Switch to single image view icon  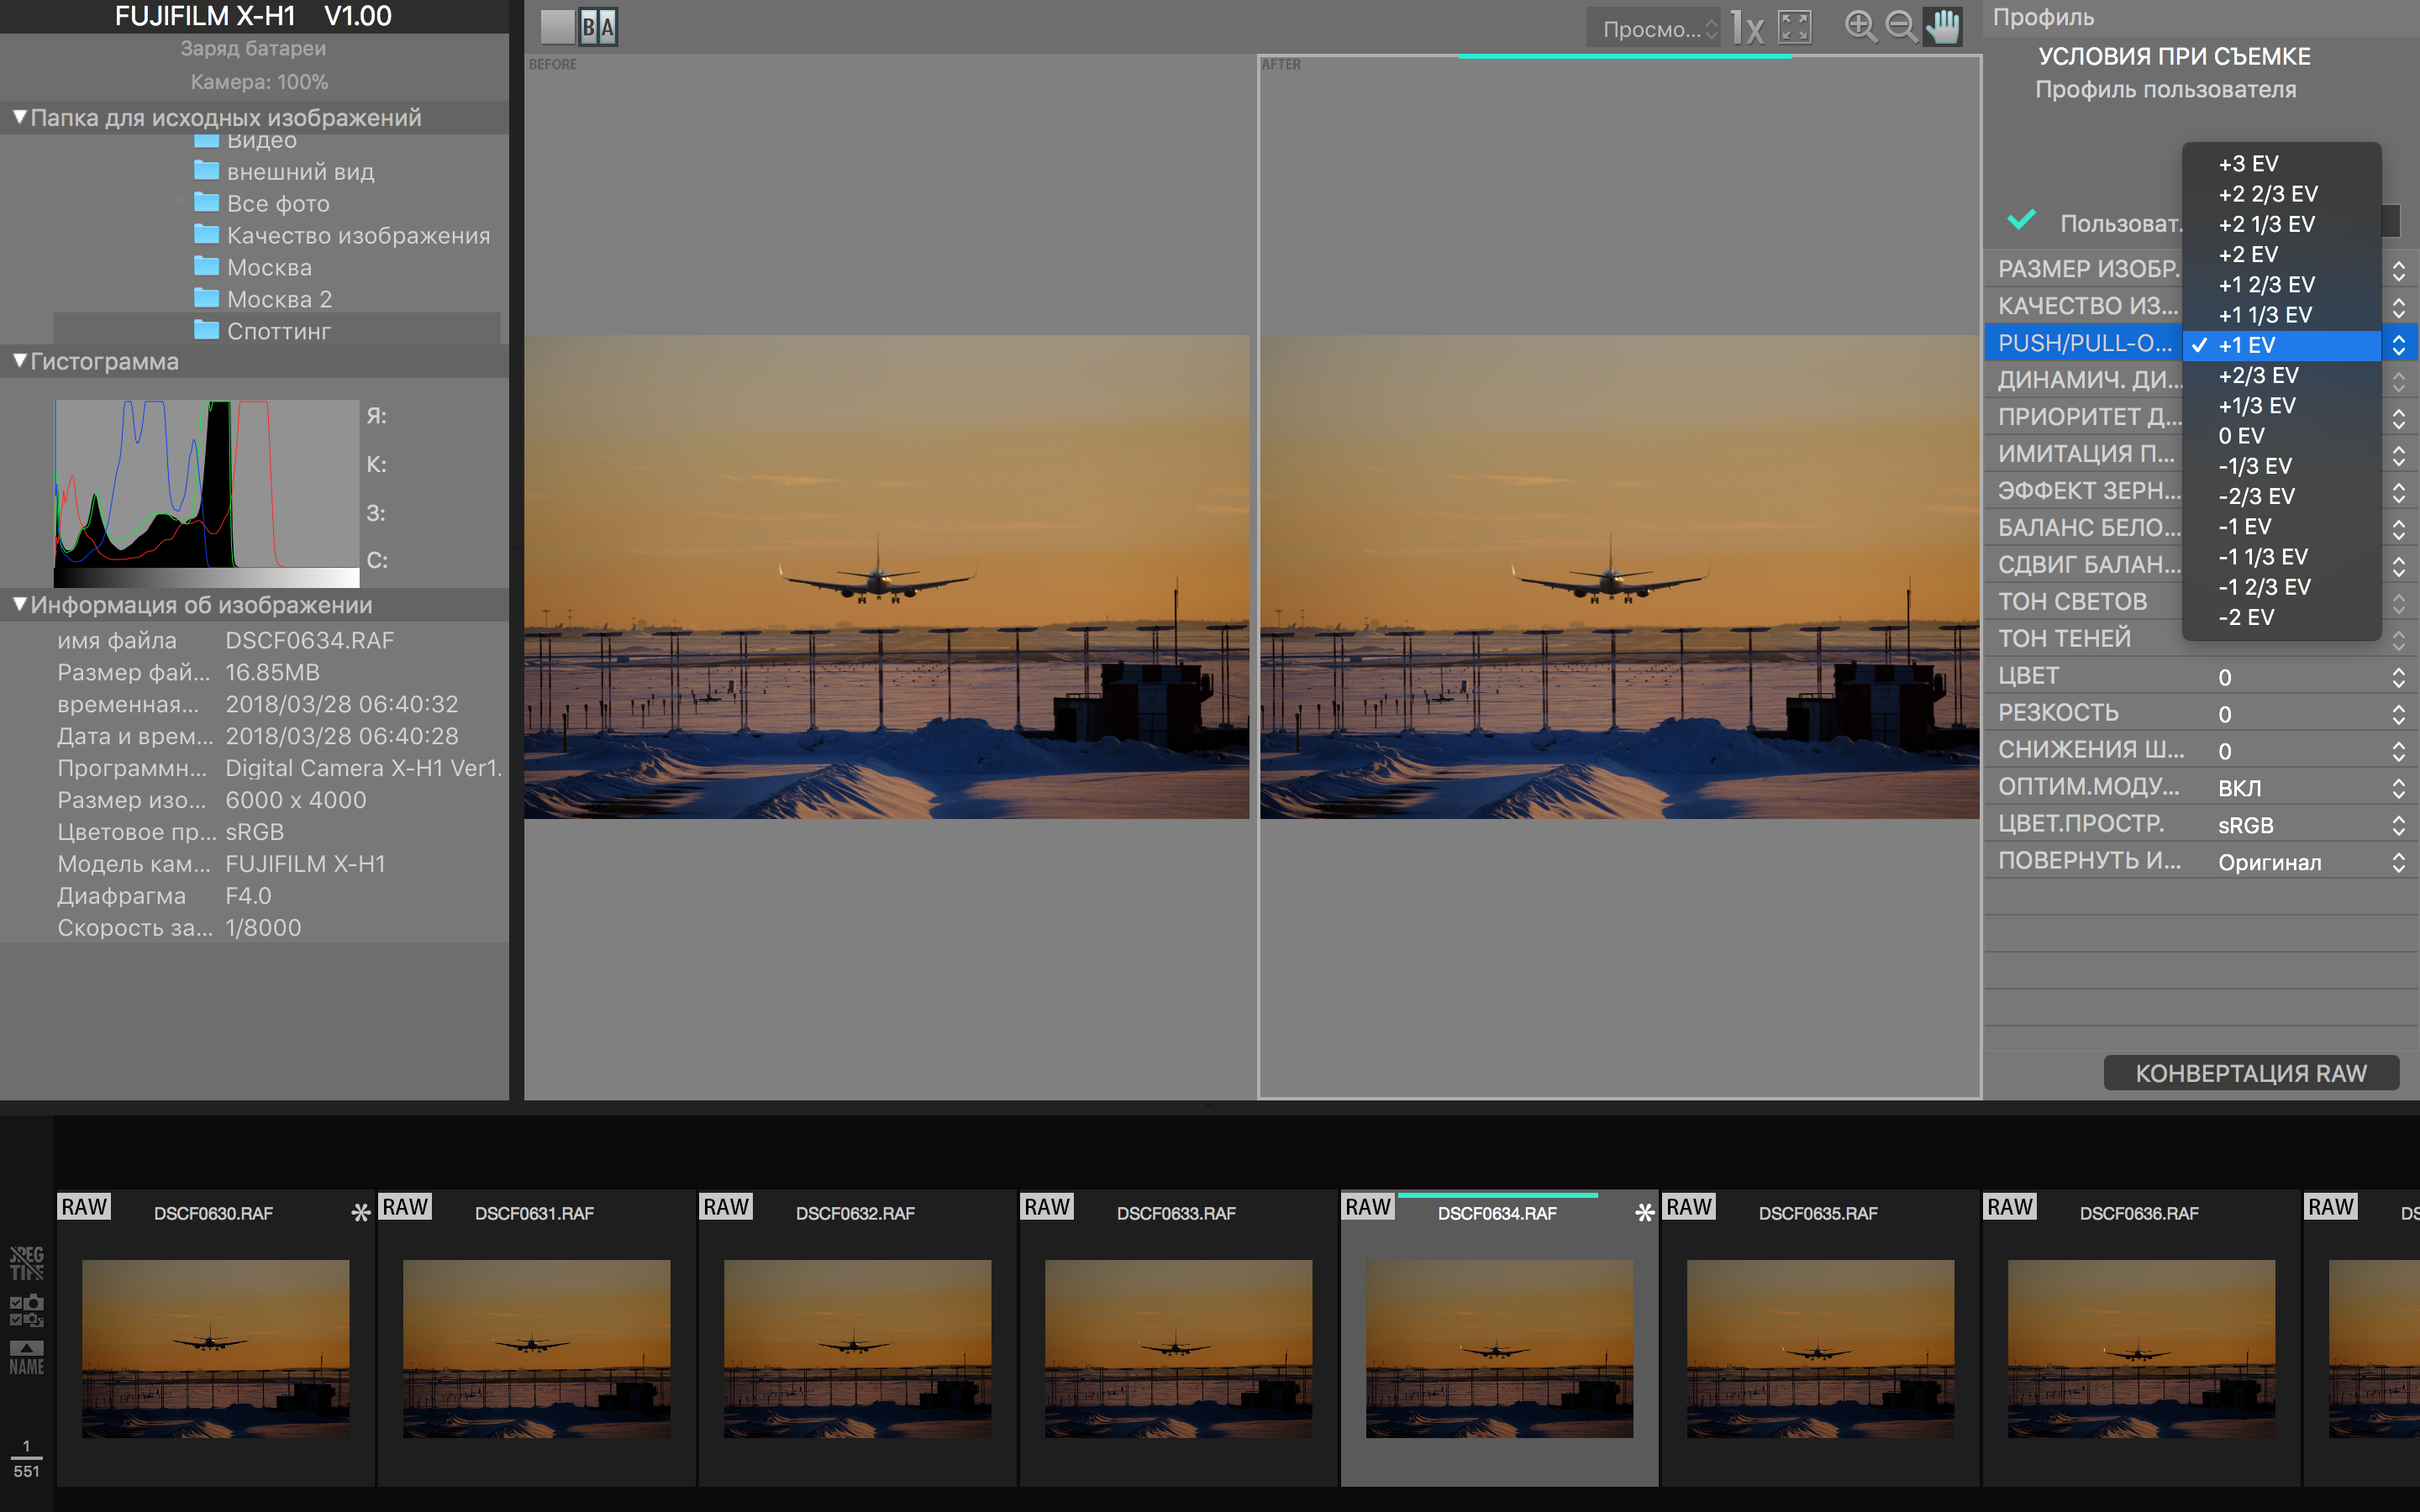point(557,27)
